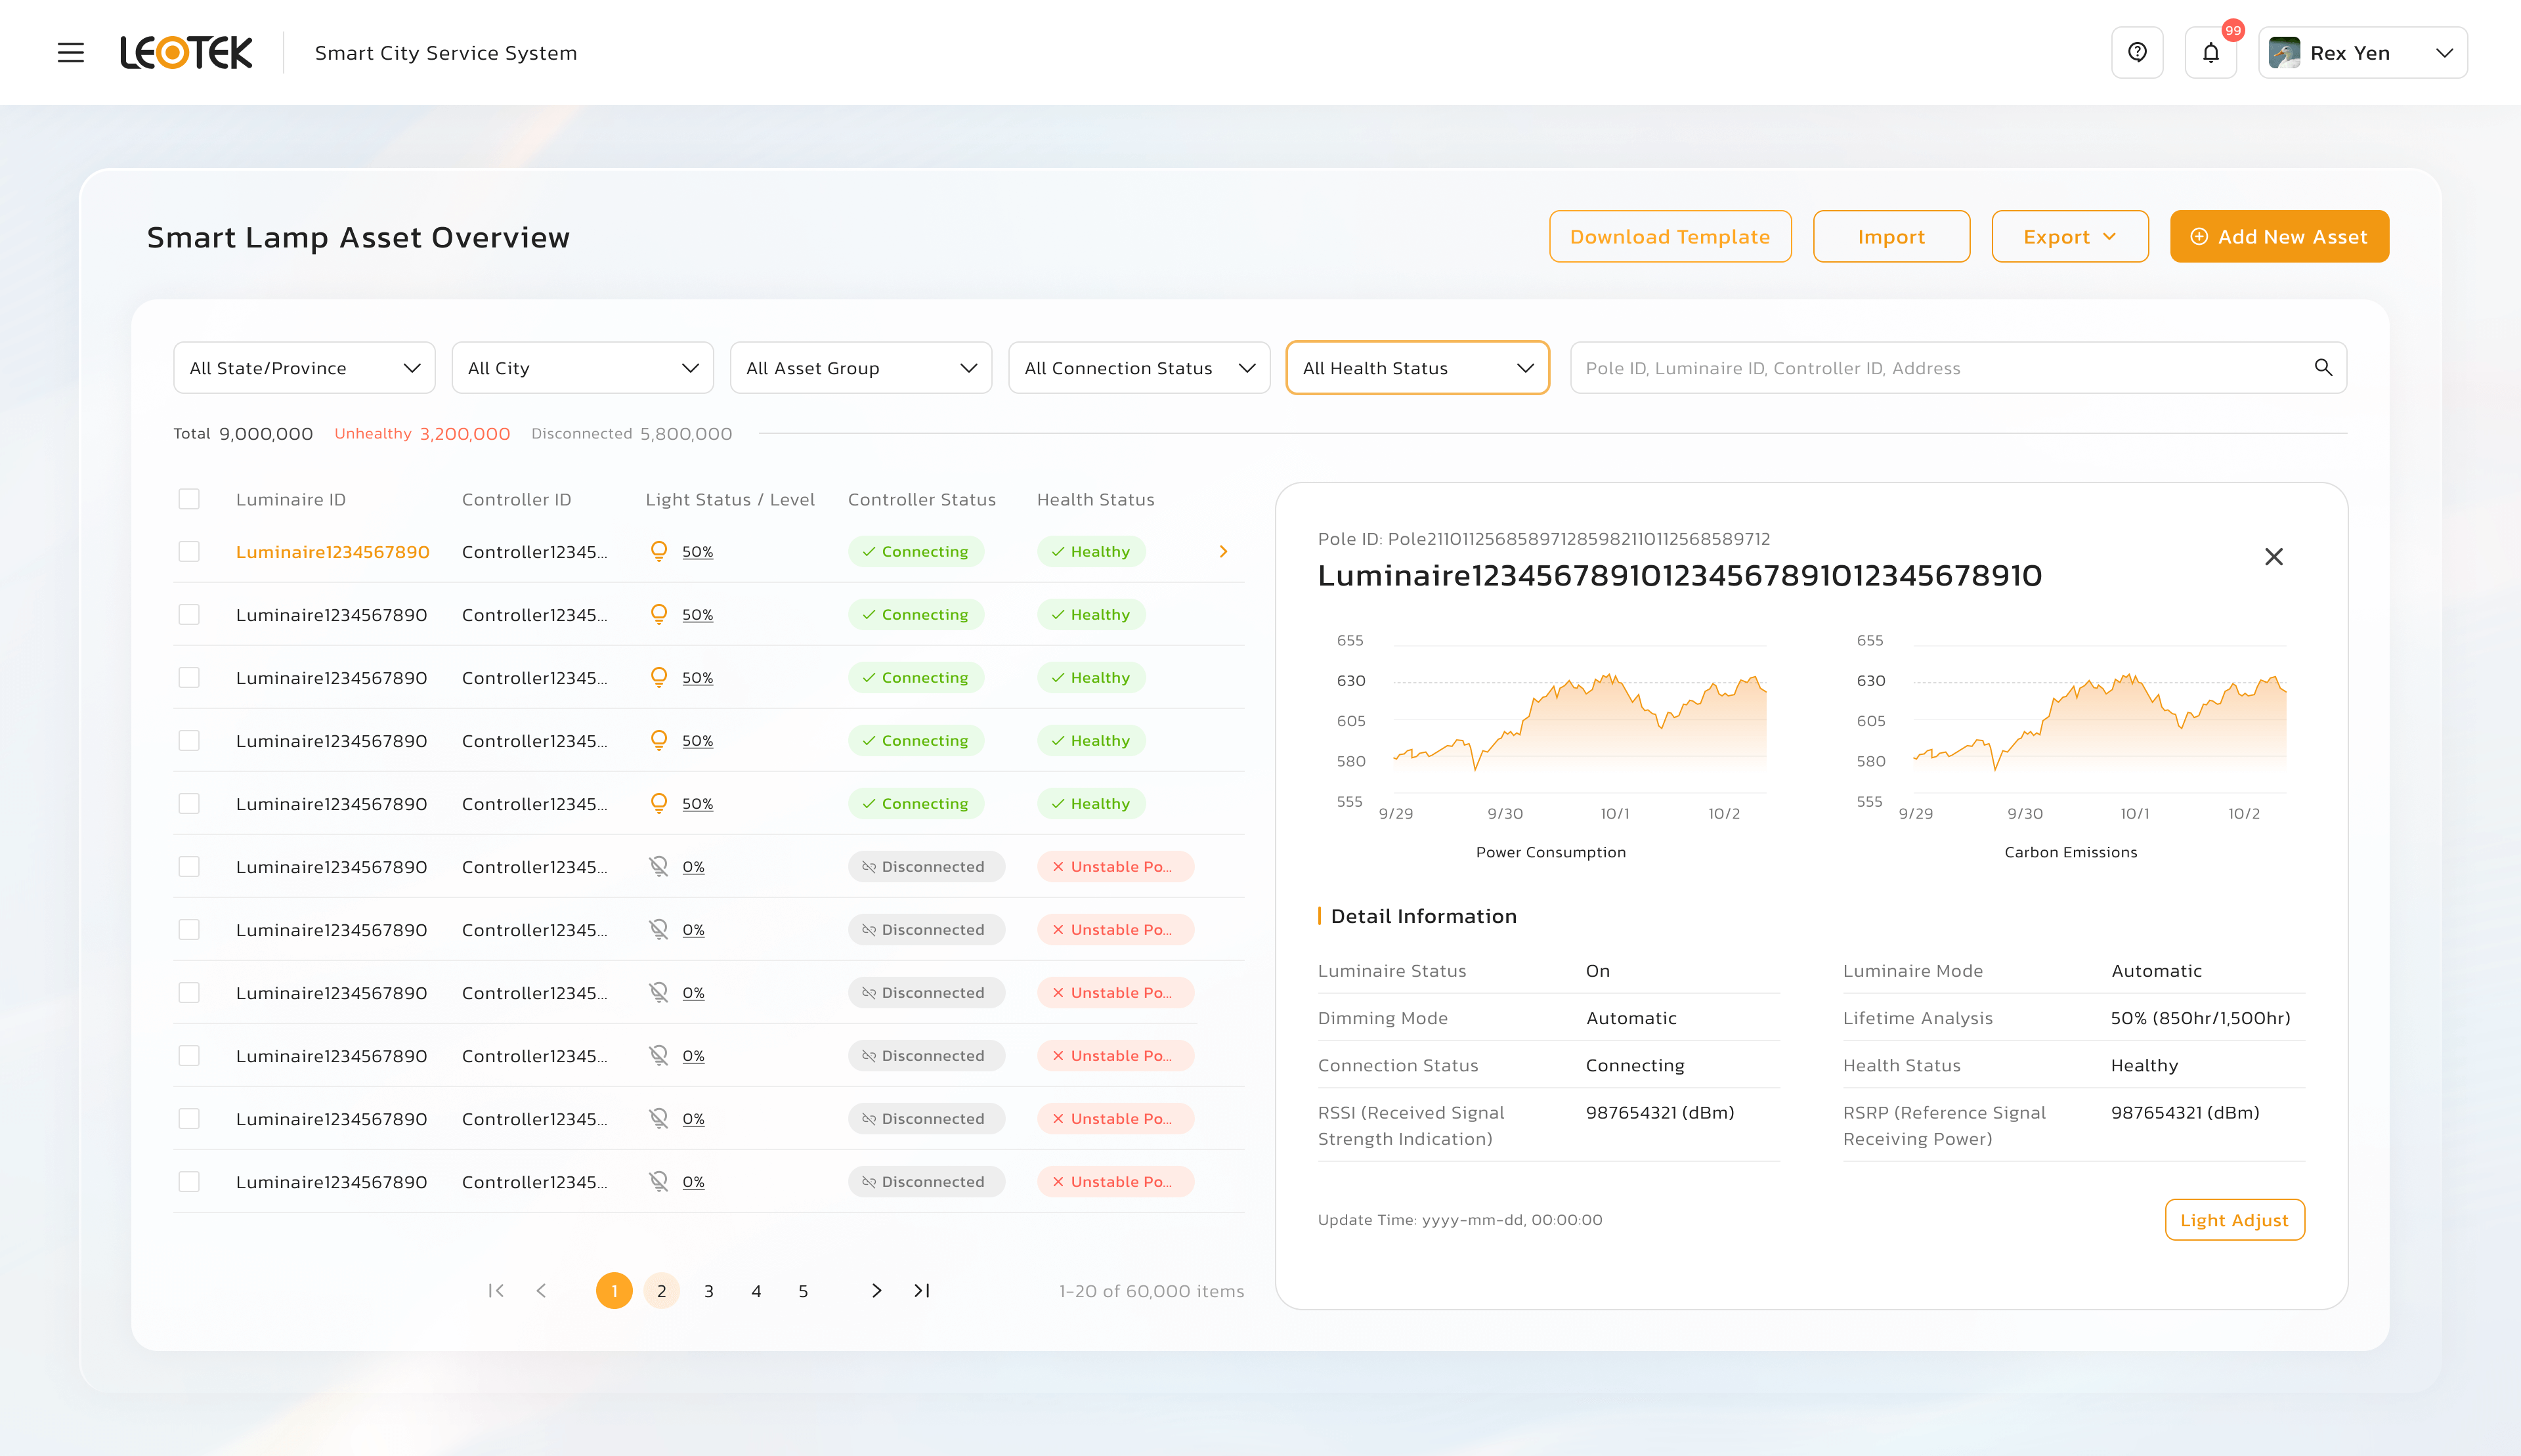Check the last table row checkbox
Screen dimensions: 2521x1456
pyautogui.click(x=189, y=1182)
